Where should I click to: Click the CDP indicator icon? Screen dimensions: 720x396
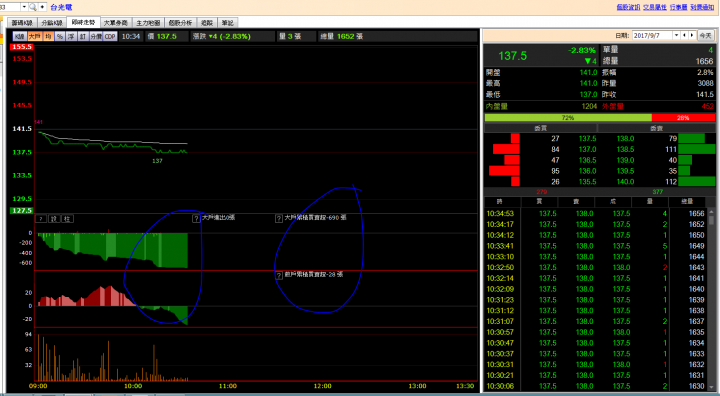(x=110, y=36)
